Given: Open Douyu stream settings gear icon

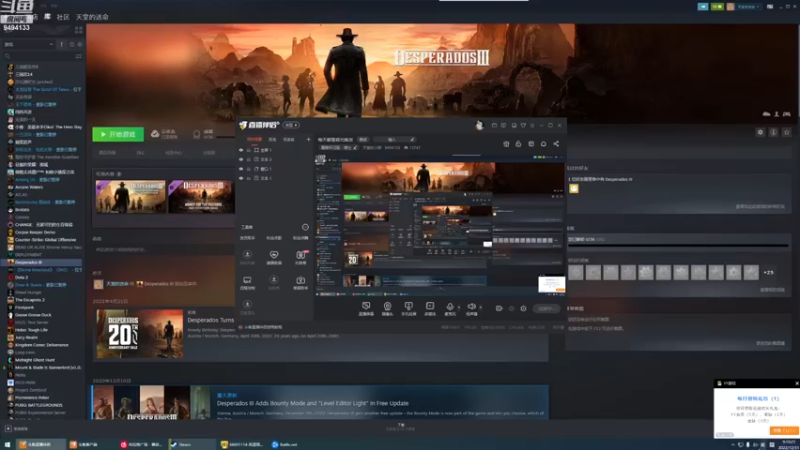Looking at the screenshot, I should tap(523, 308).
